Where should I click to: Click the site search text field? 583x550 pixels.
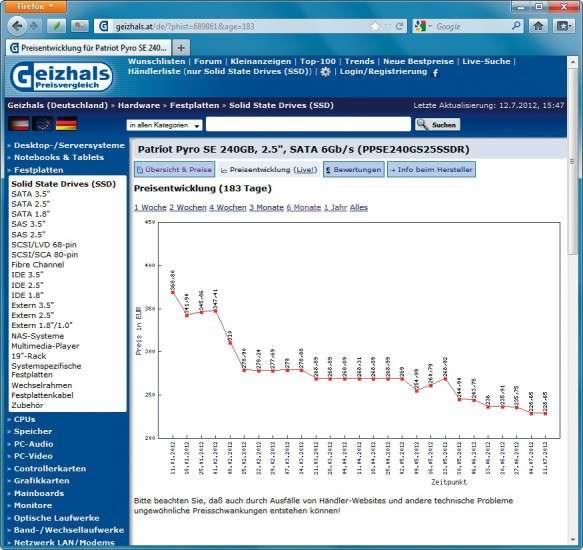(308, 124)
